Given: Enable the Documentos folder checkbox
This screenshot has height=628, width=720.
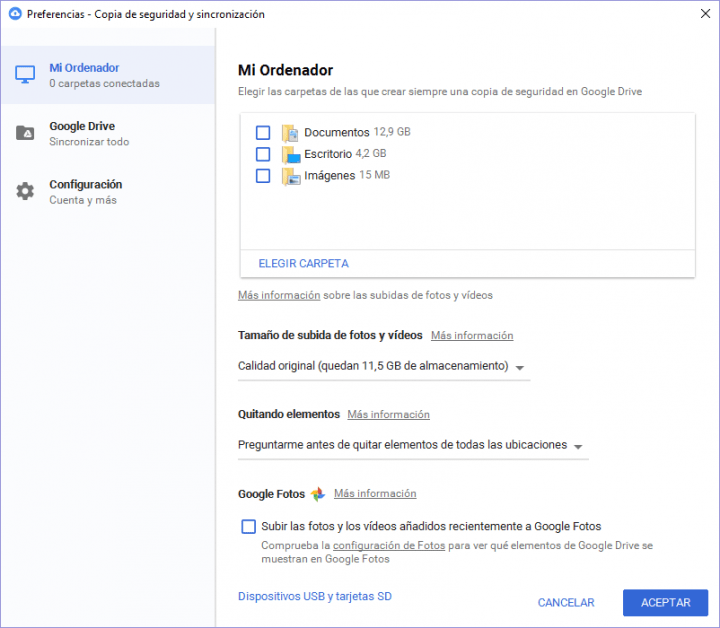Looking at the screenshot, I should tap(263, 133).
